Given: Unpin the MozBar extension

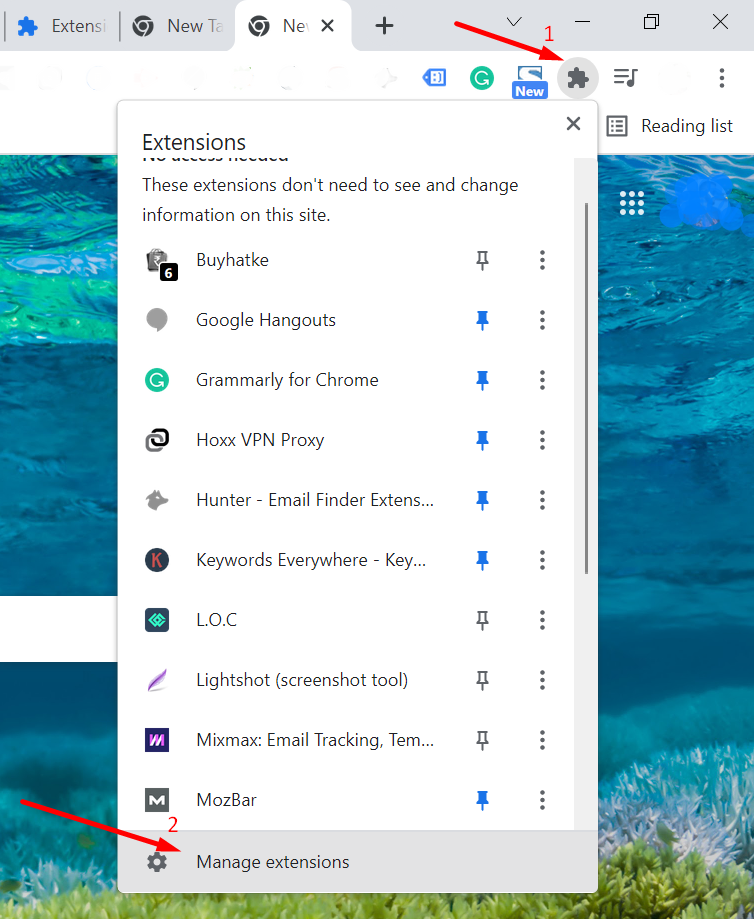Looking at the screenshot, I should click(483, 800).
